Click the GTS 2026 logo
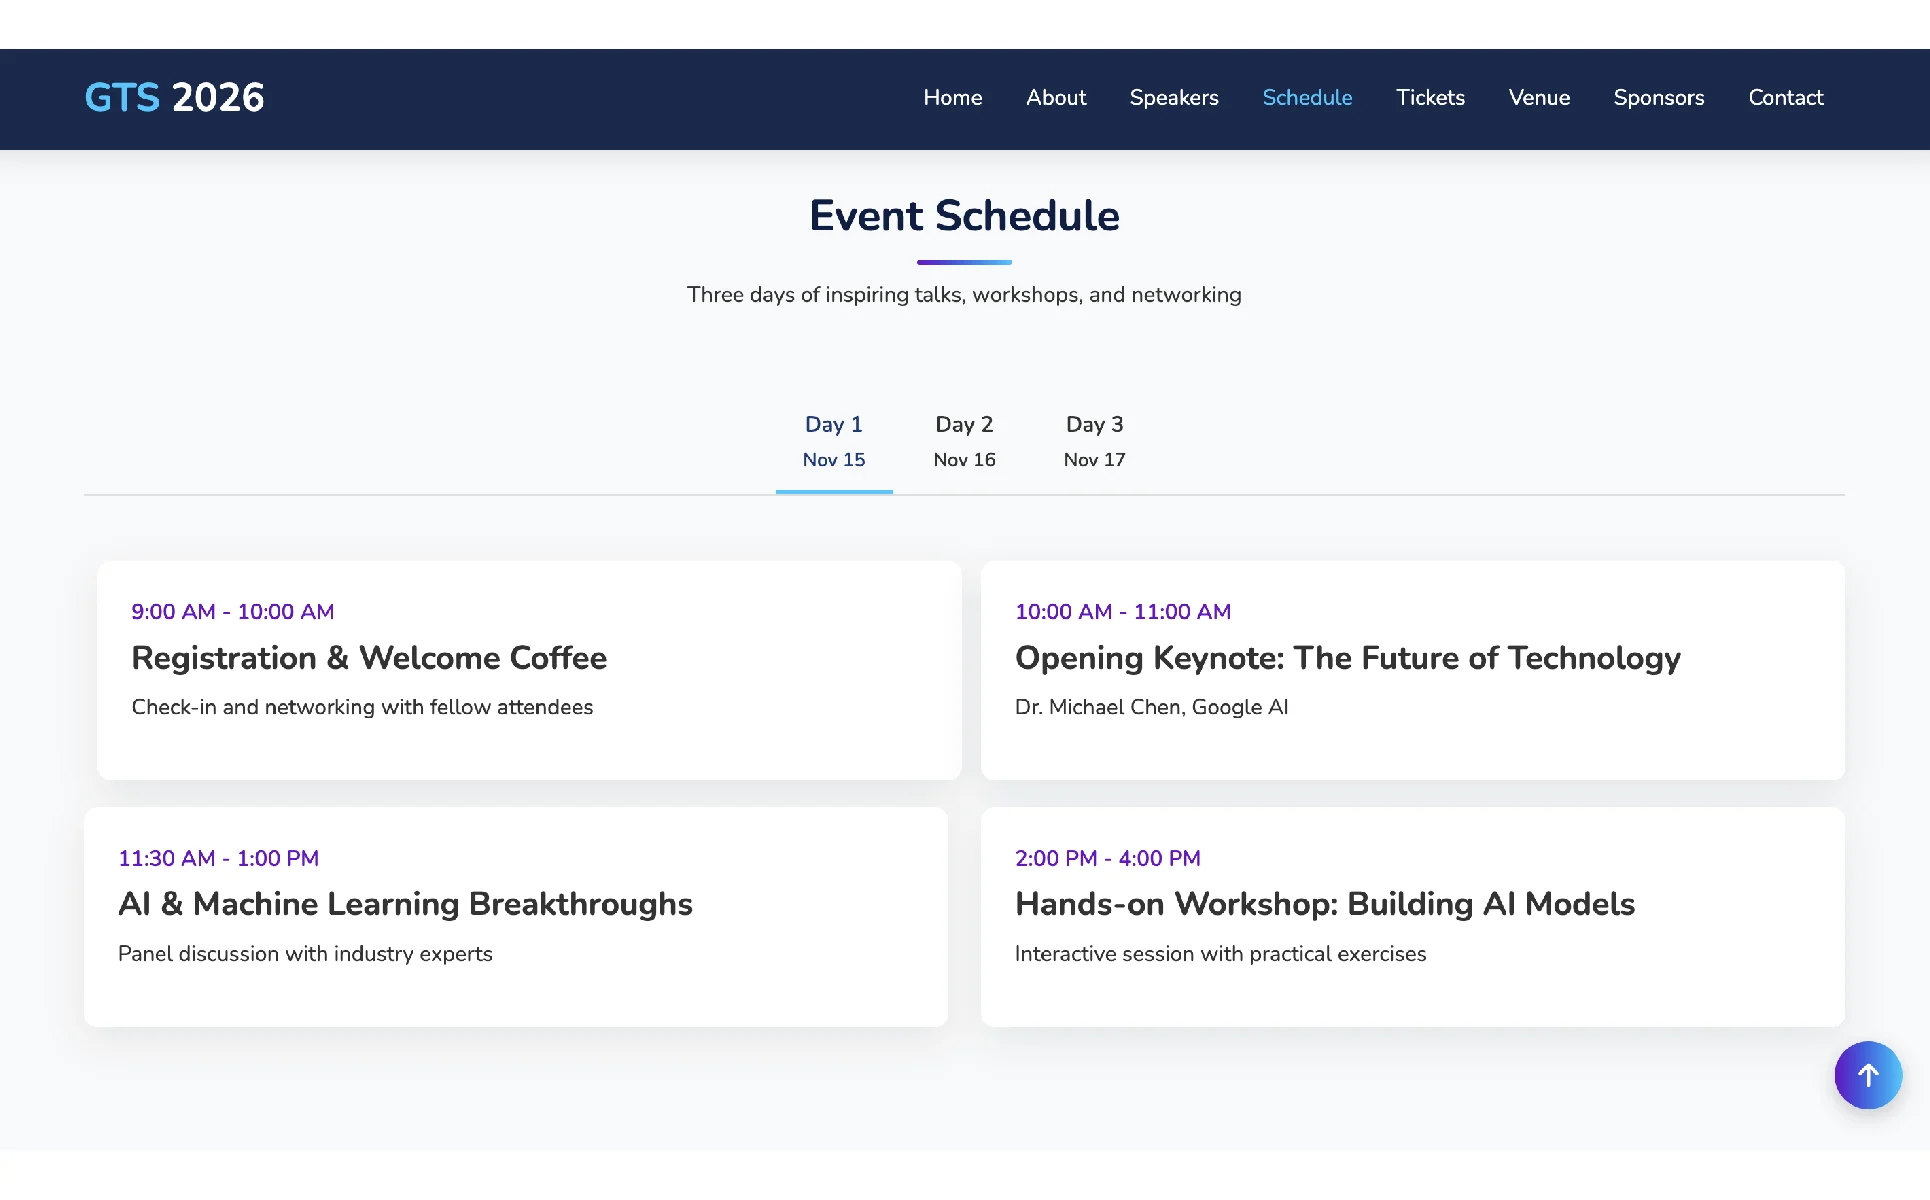The height and width of the screenshot is (1200, 1930). [x=174, y=98]
